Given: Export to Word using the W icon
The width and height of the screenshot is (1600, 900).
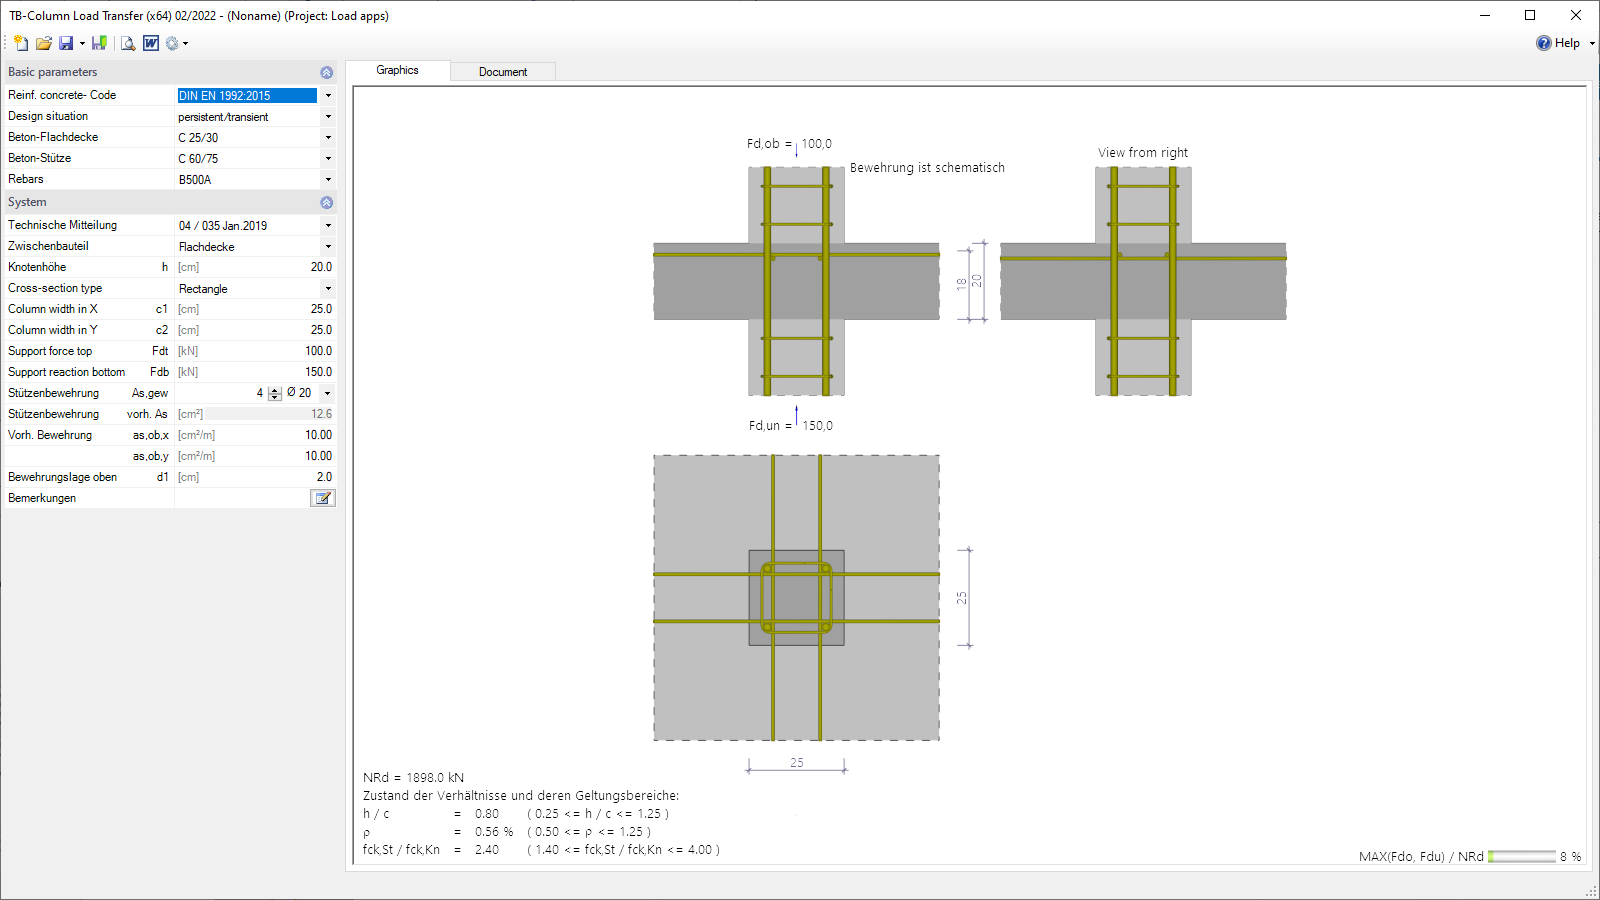Looking at the screenshot, I should (x=151, y=43).
